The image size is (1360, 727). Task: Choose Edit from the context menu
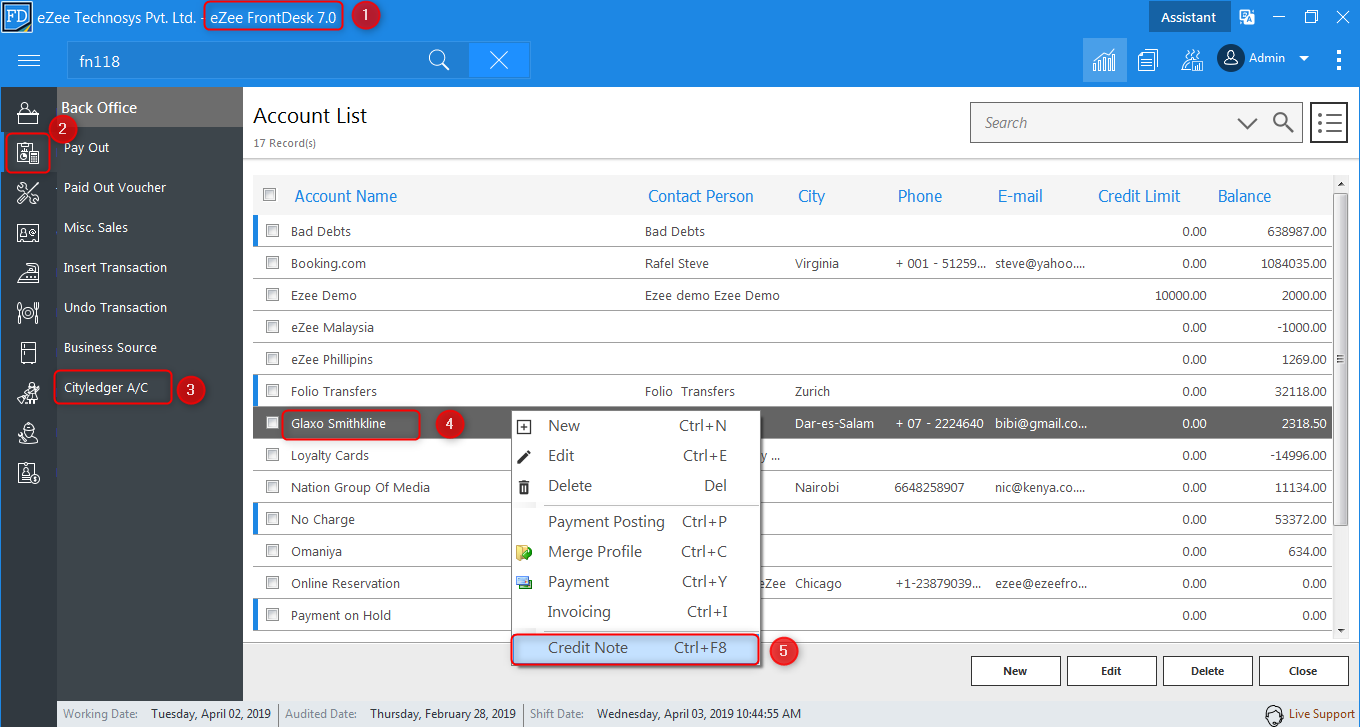tap(636, 456)
